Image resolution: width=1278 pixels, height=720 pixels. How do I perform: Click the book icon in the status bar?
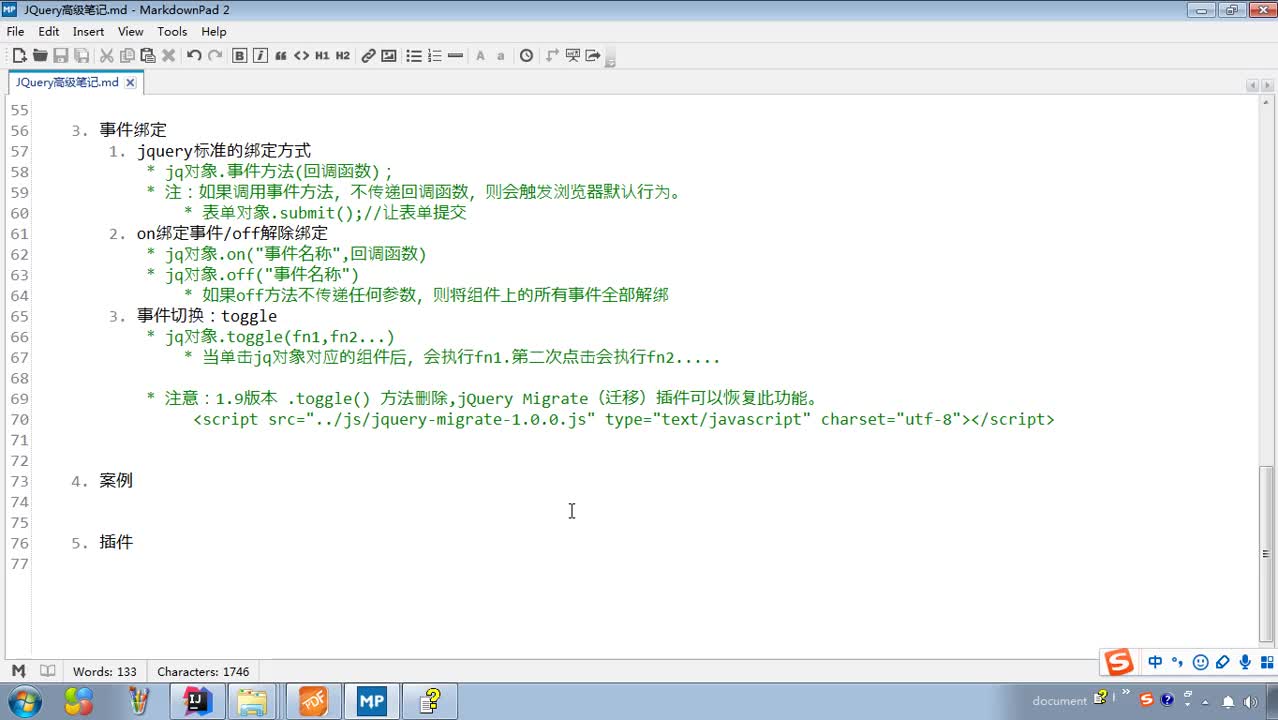(47, 671)
